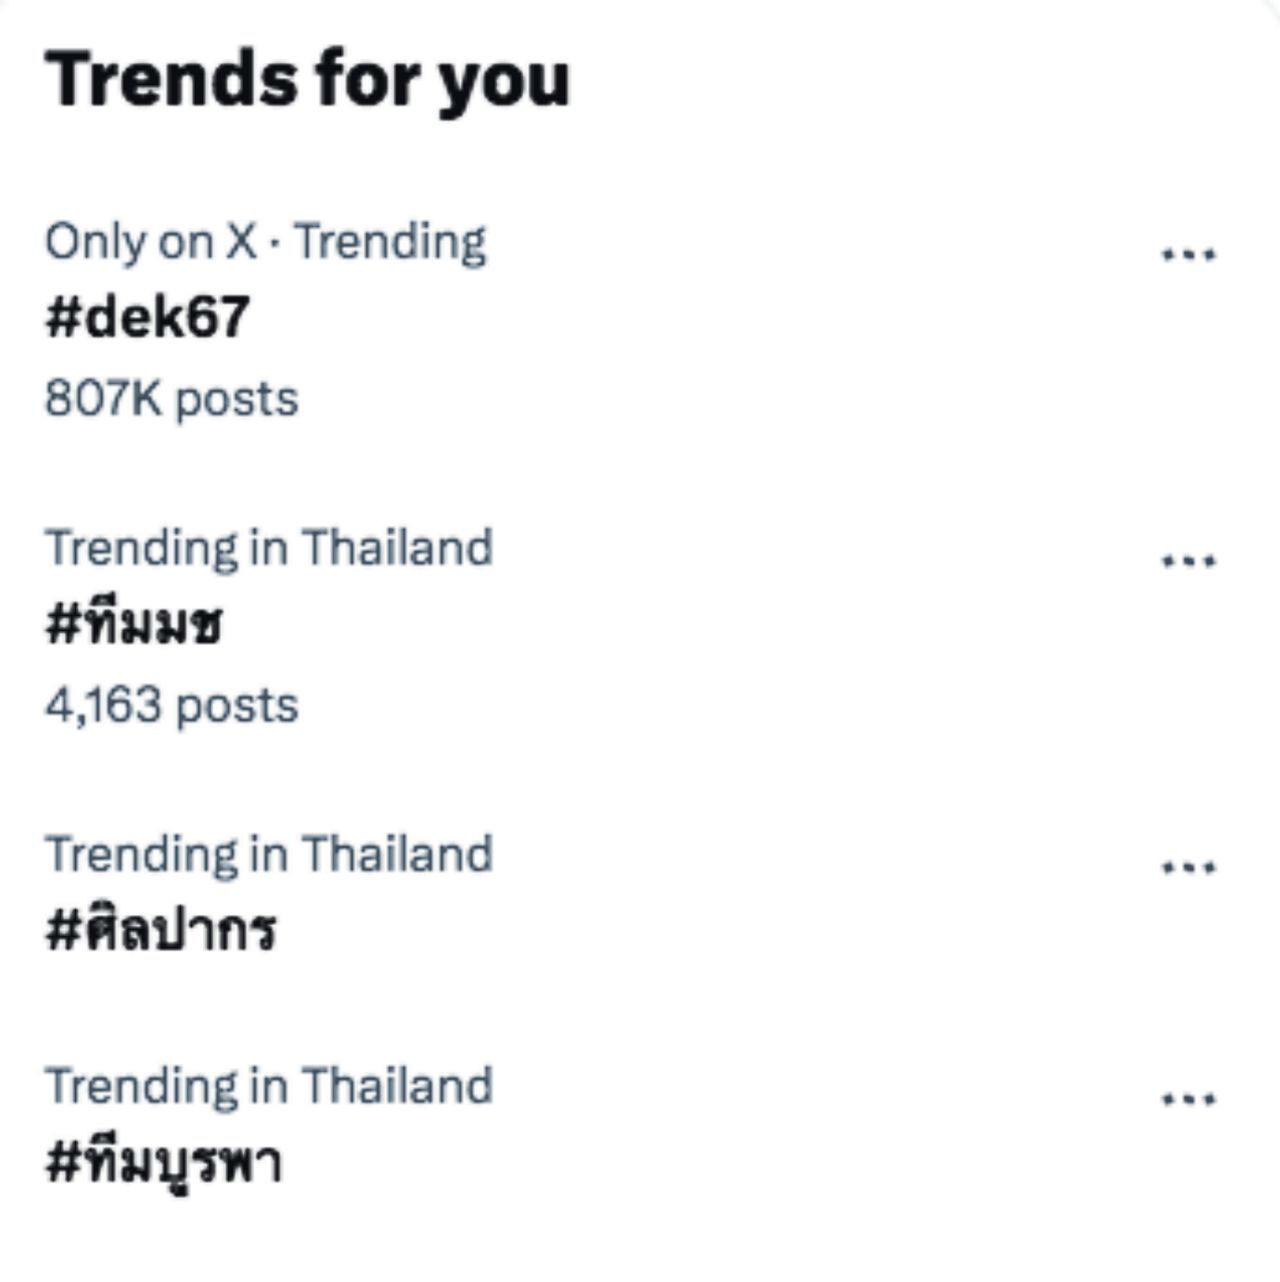Click blank space right of #ศิลปากร hashtag
This screenshot has width=1280, height=1282.
click(x=700, y=930)
